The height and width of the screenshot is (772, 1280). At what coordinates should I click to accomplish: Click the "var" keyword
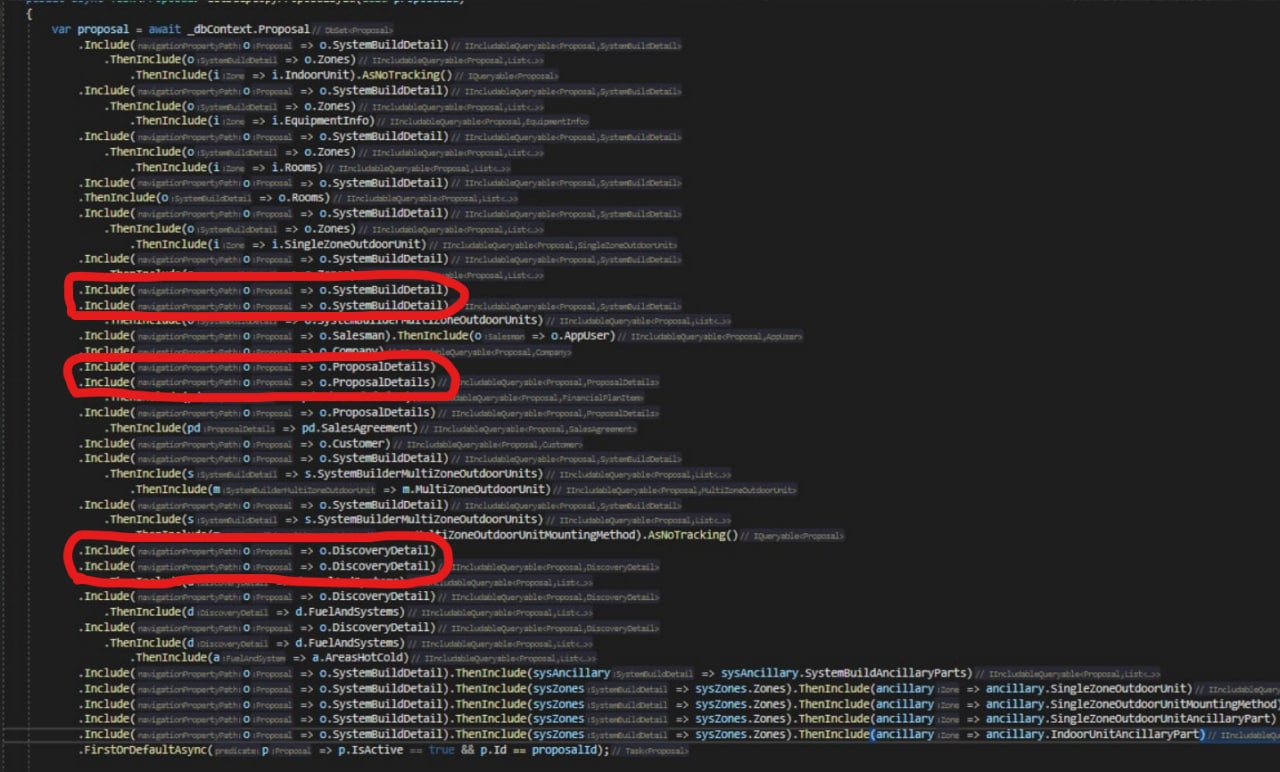pos(61,29)
